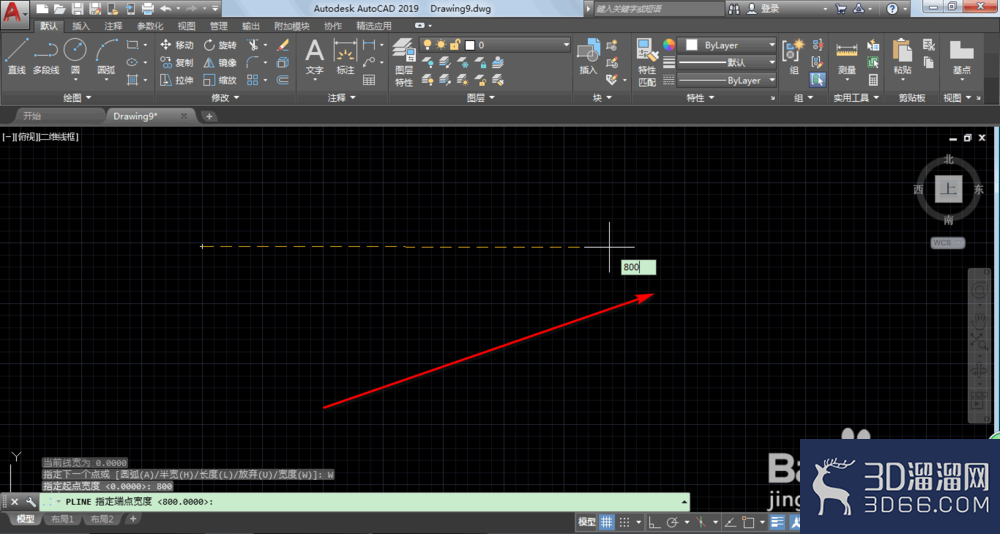Screen dimensions: 1000x534
Task: Toggle the grid display in status bar
Action: click(607, 522)
